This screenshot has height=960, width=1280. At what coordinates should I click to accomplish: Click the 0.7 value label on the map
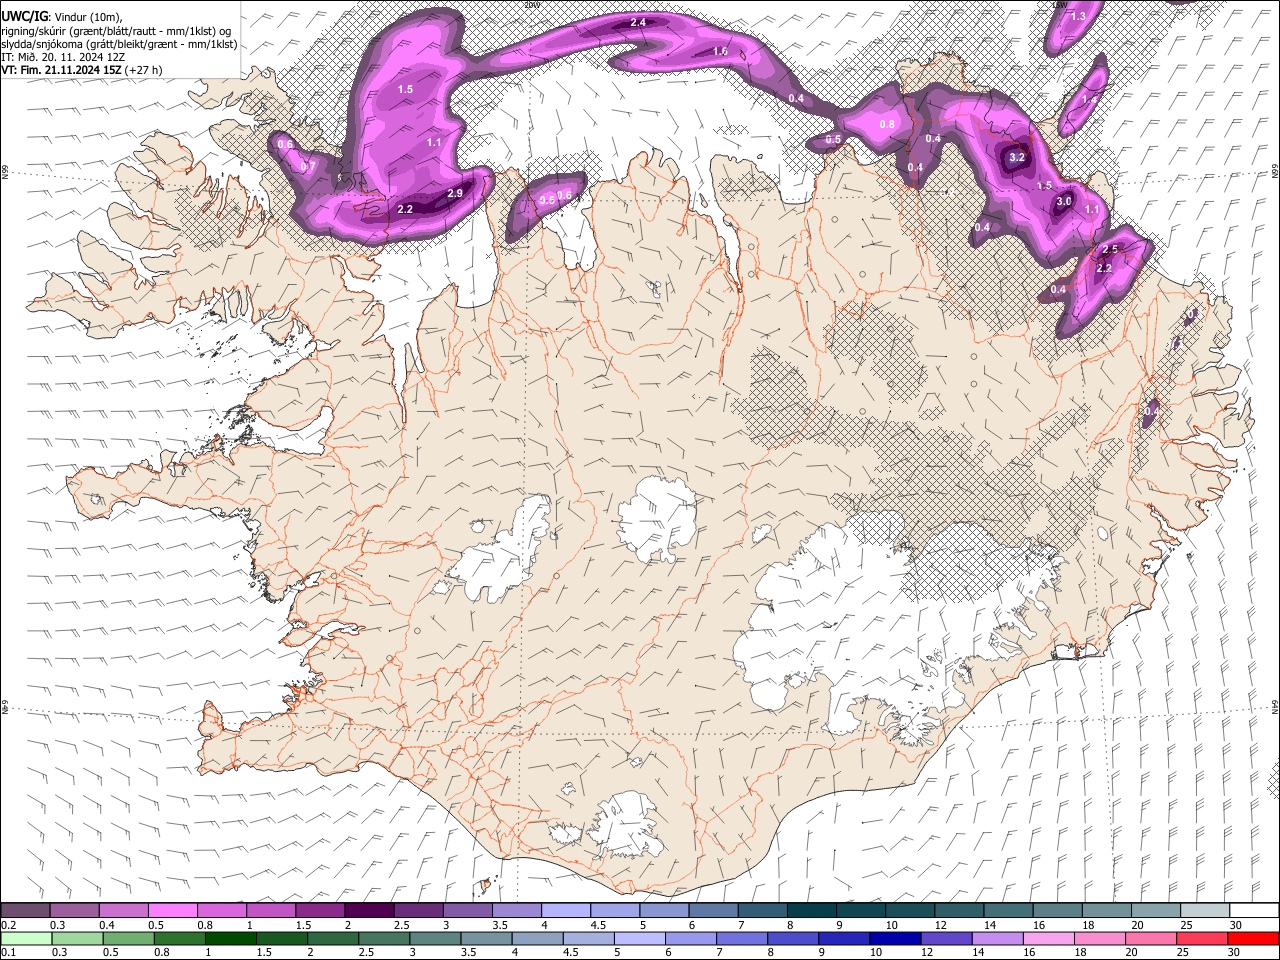click(308, 166)
